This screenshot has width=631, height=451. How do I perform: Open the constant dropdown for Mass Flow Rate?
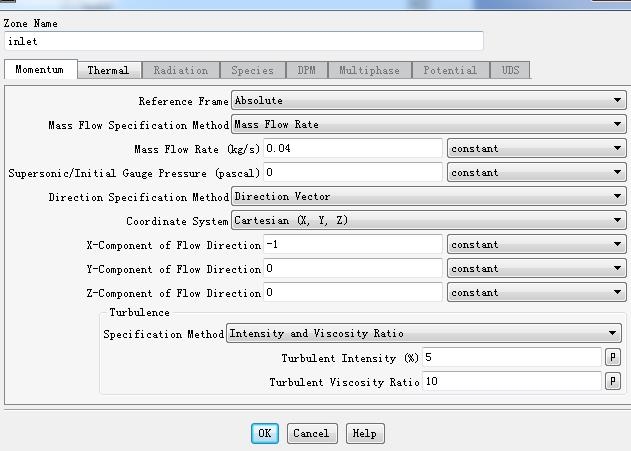pos(536,148)
